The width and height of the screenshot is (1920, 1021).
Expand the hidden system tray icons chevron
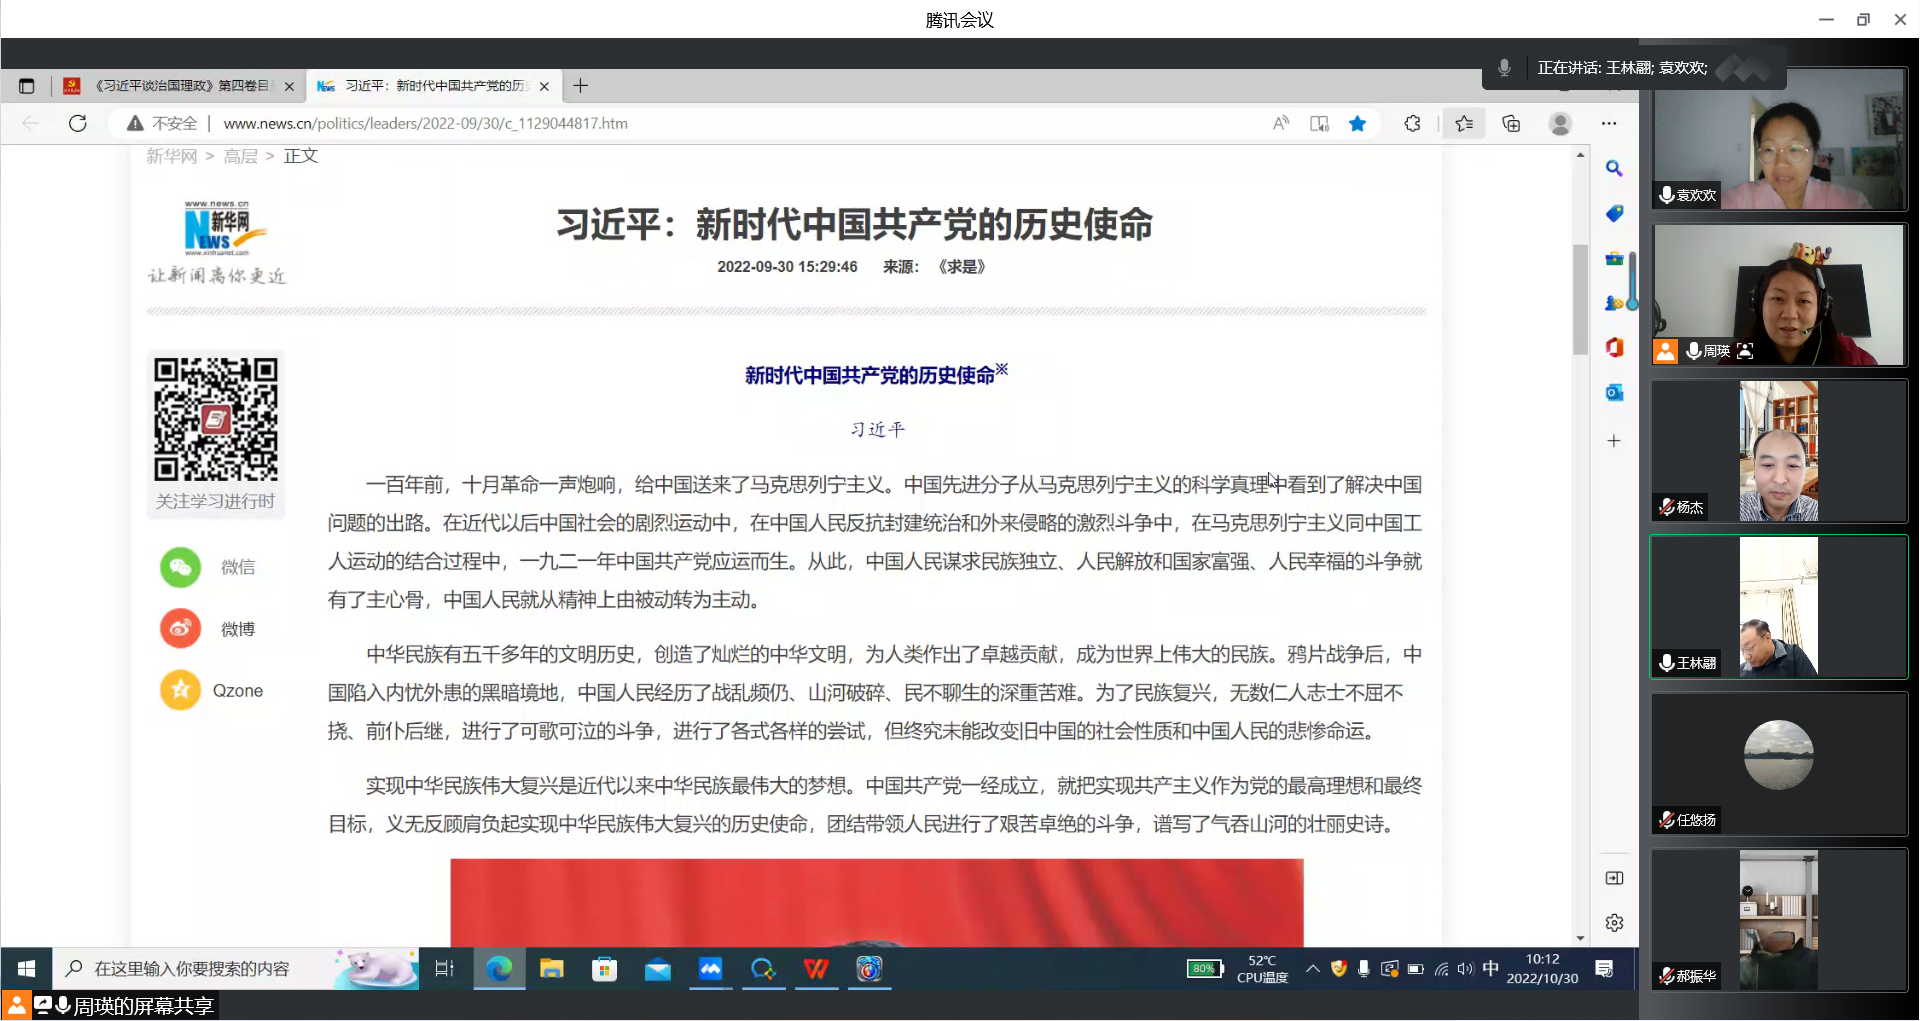pos(1313,968)
